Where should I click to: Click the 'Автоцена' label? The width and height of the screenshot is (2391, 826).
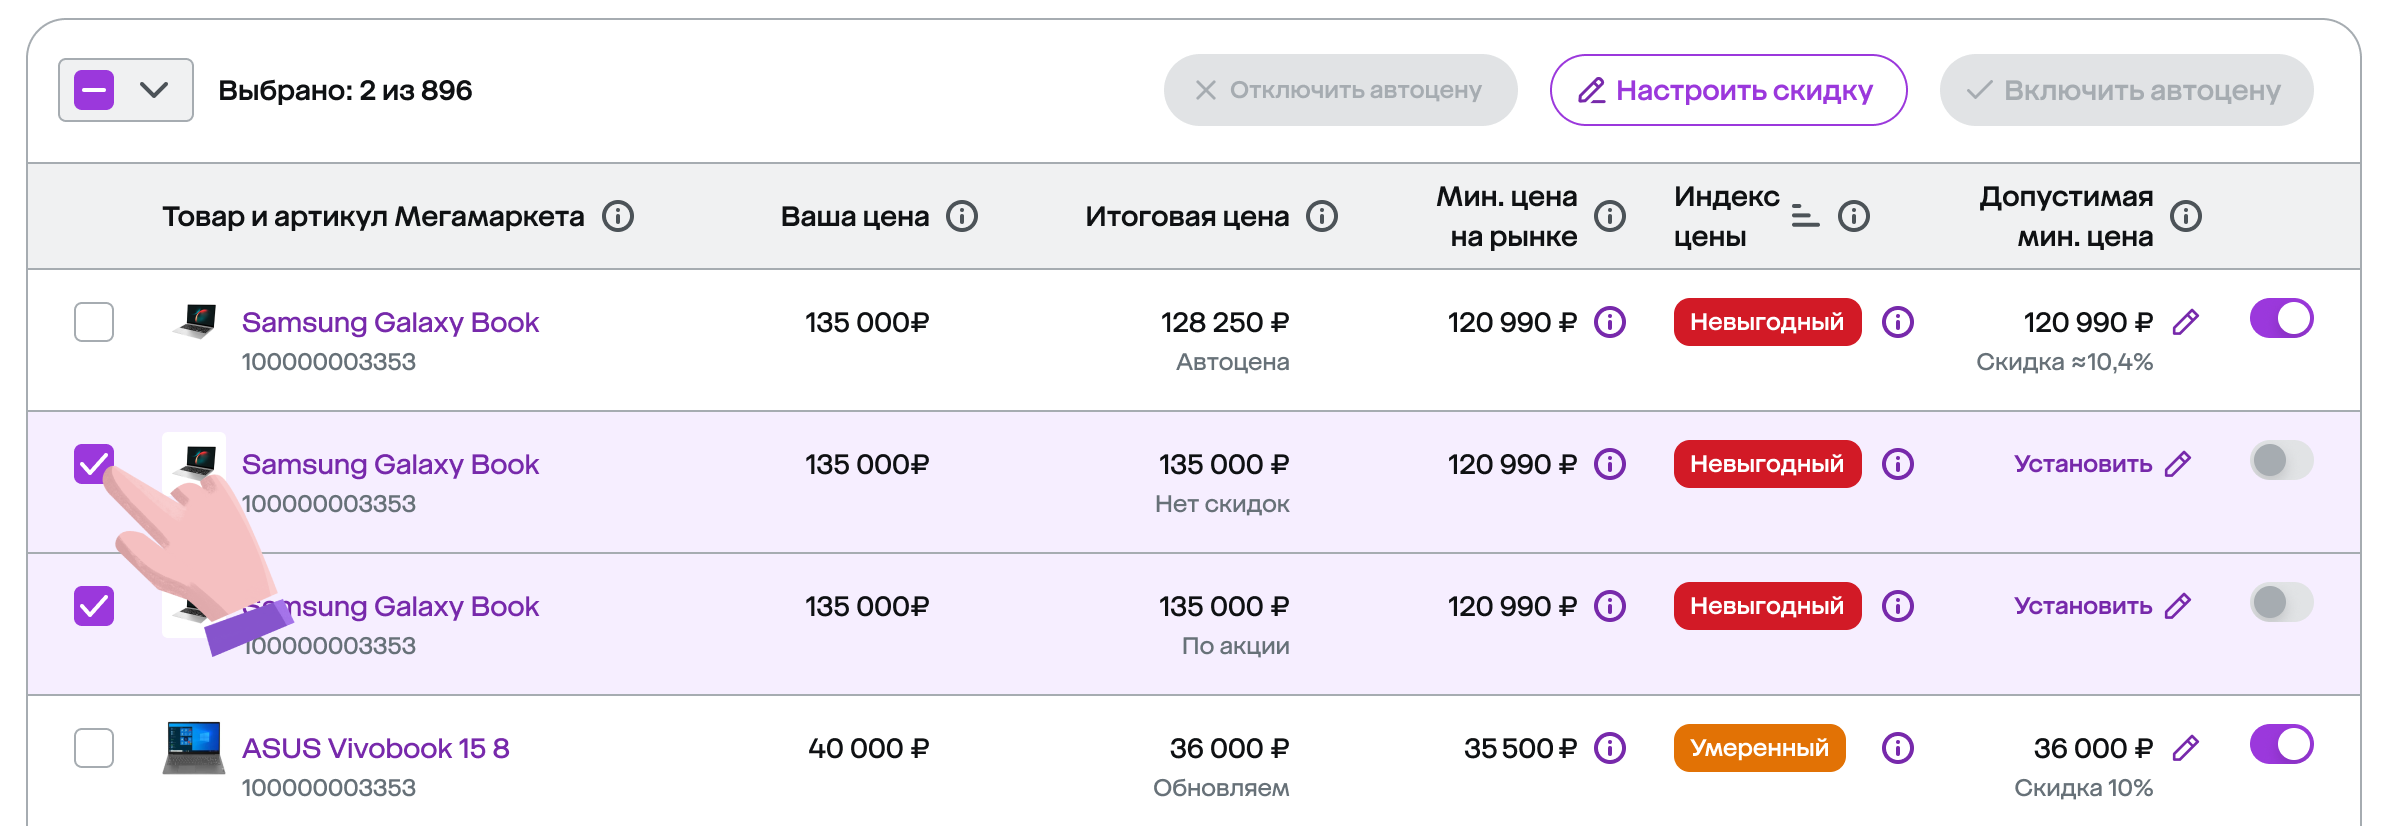click(x=1232, y=362)
